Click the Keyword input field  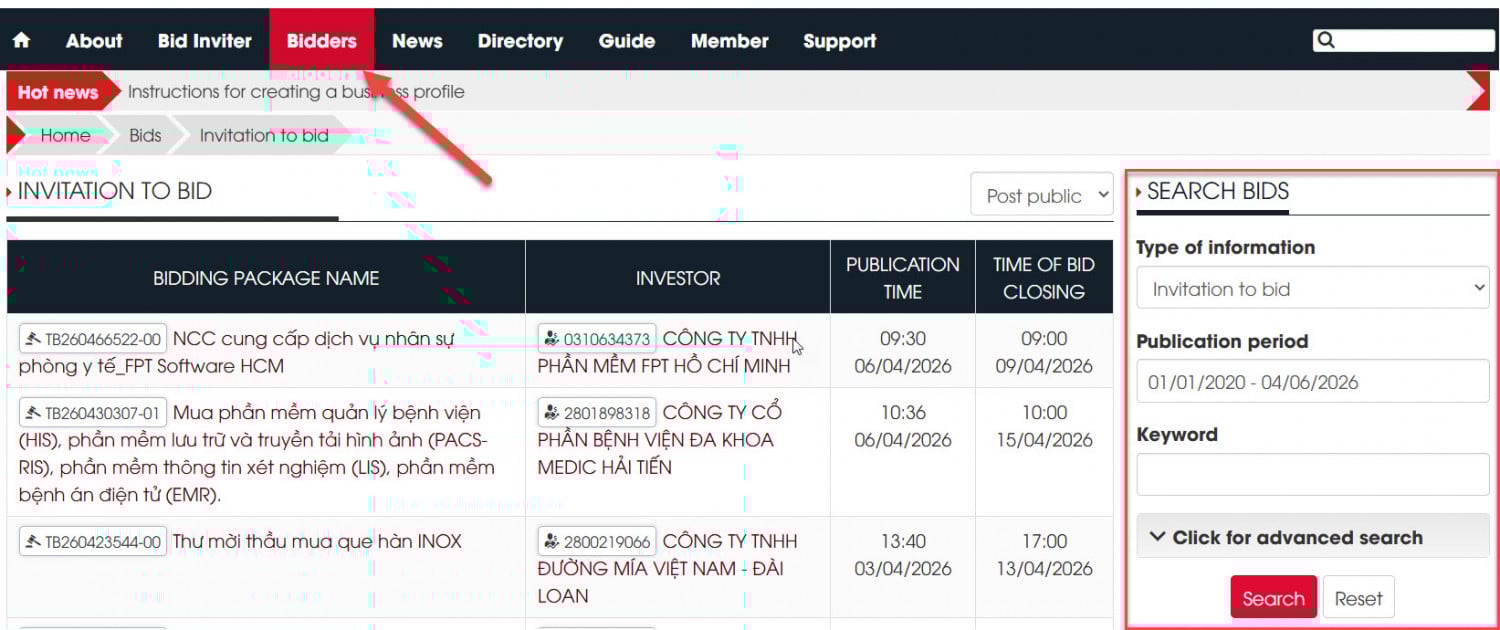(1312, 475)
